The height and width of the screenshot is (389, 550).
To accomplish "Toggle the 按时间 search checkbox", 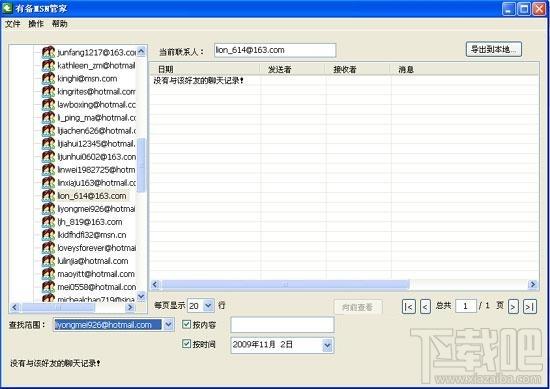I will pos(186,344).
